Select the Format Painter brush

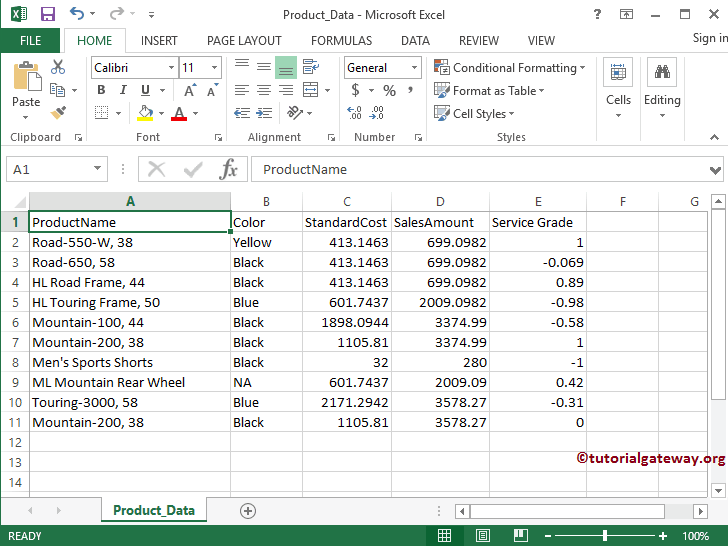click(58, 113)
